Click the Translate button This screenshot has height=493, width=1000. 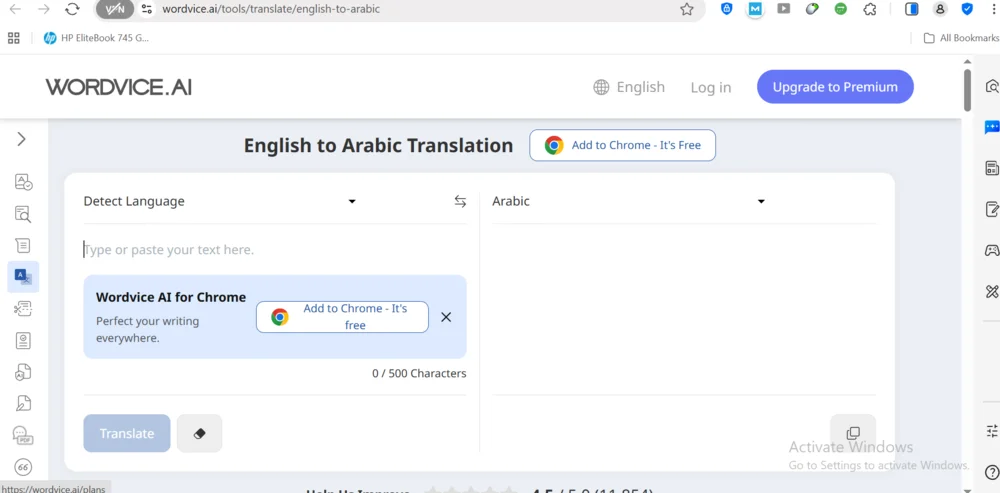[x=127, y=434]
